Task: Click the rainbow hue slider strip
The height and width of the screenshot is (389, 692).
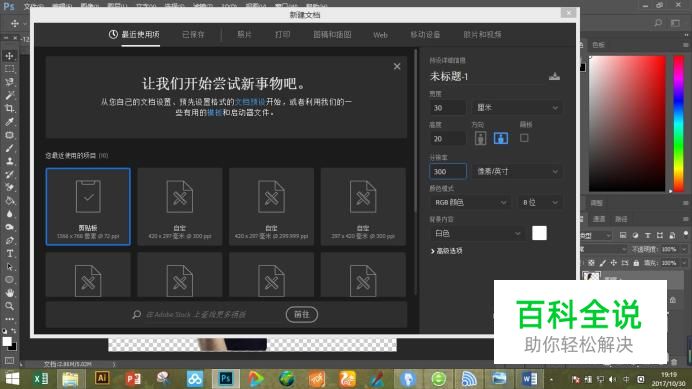Action: pyautogui.click(x=678, y=124)
